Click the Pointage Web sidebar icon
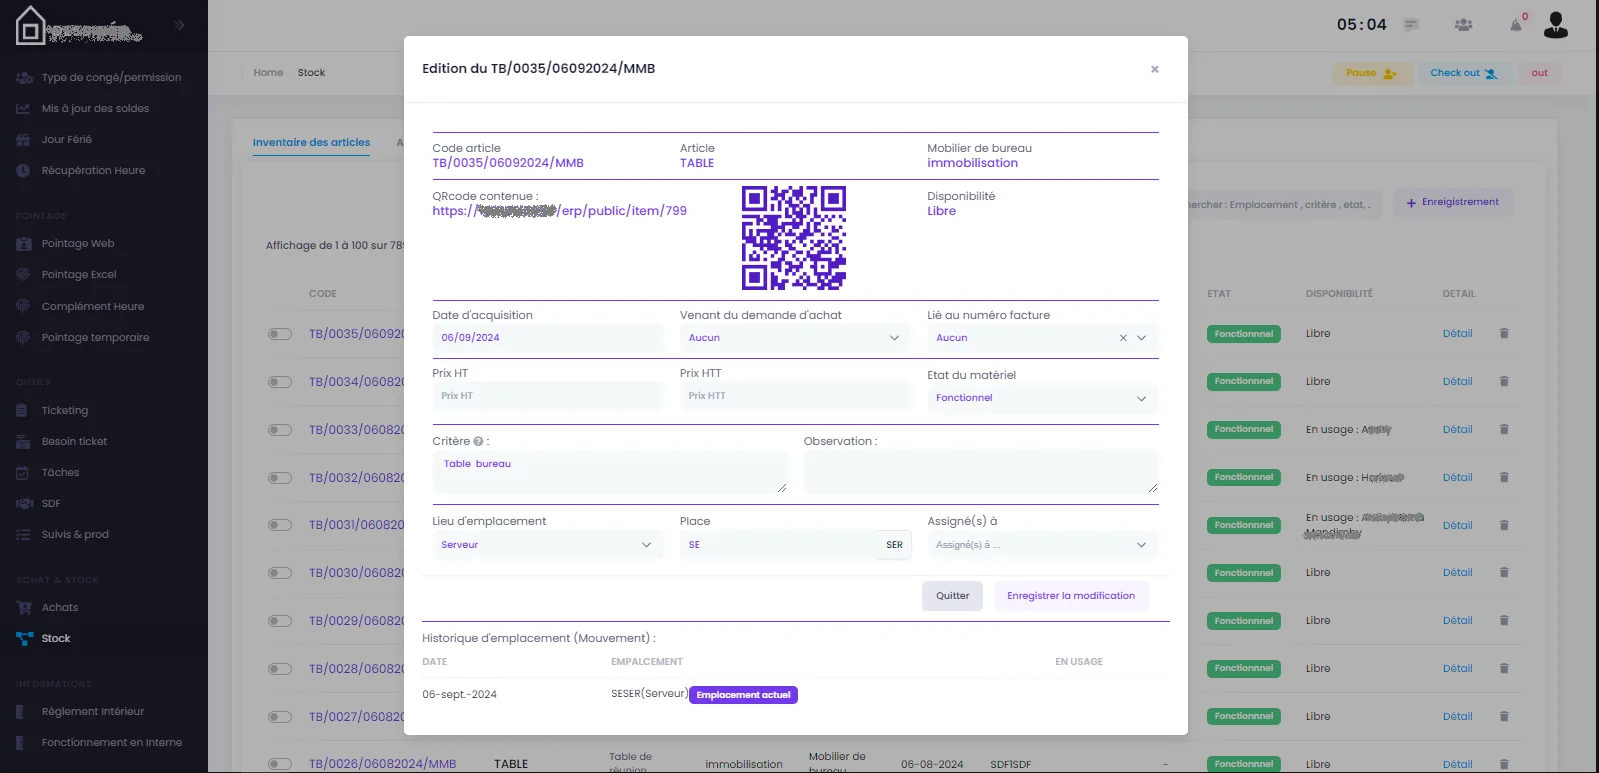 click(x=24, y=243)
